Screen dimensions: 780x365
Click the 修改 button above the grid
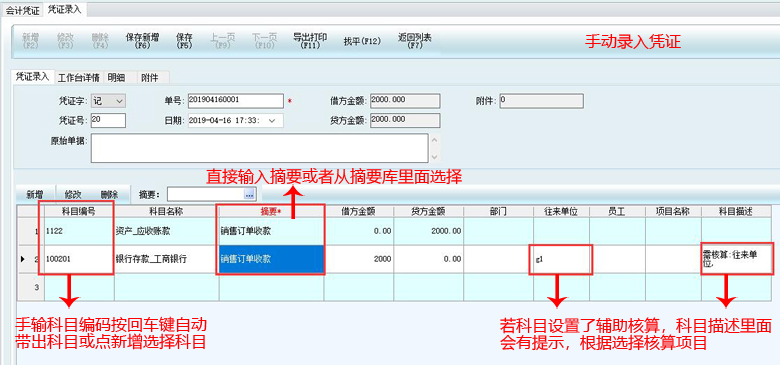coord(73,194)
